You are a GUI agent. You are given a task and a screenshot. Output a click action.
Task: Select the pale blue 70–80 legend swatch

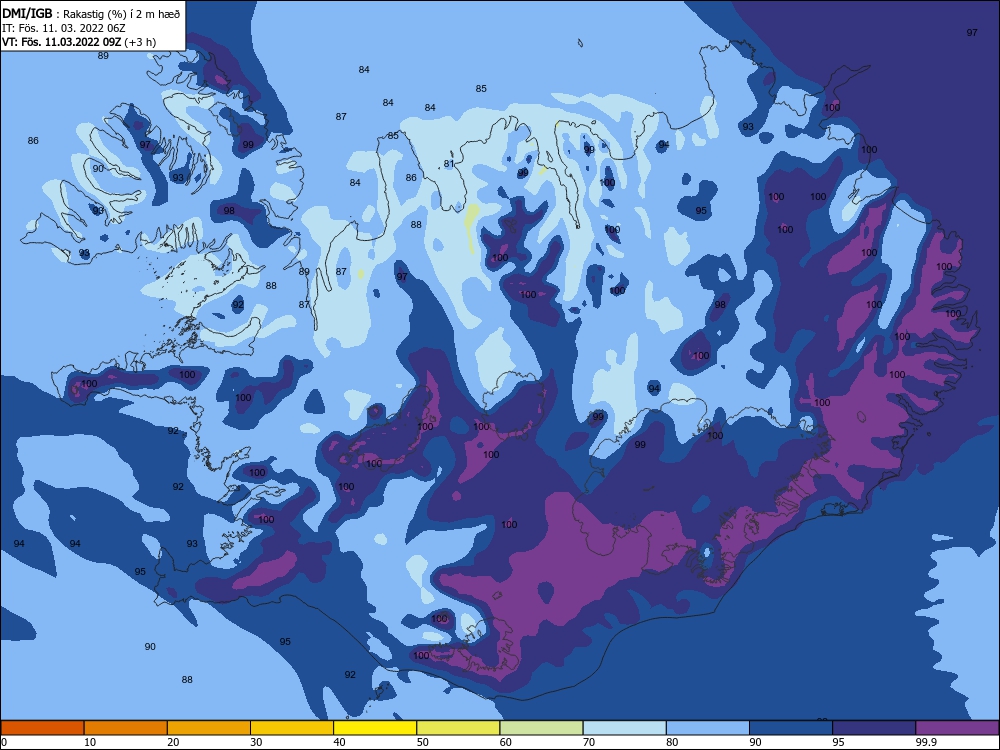click(x=625, y=728)
